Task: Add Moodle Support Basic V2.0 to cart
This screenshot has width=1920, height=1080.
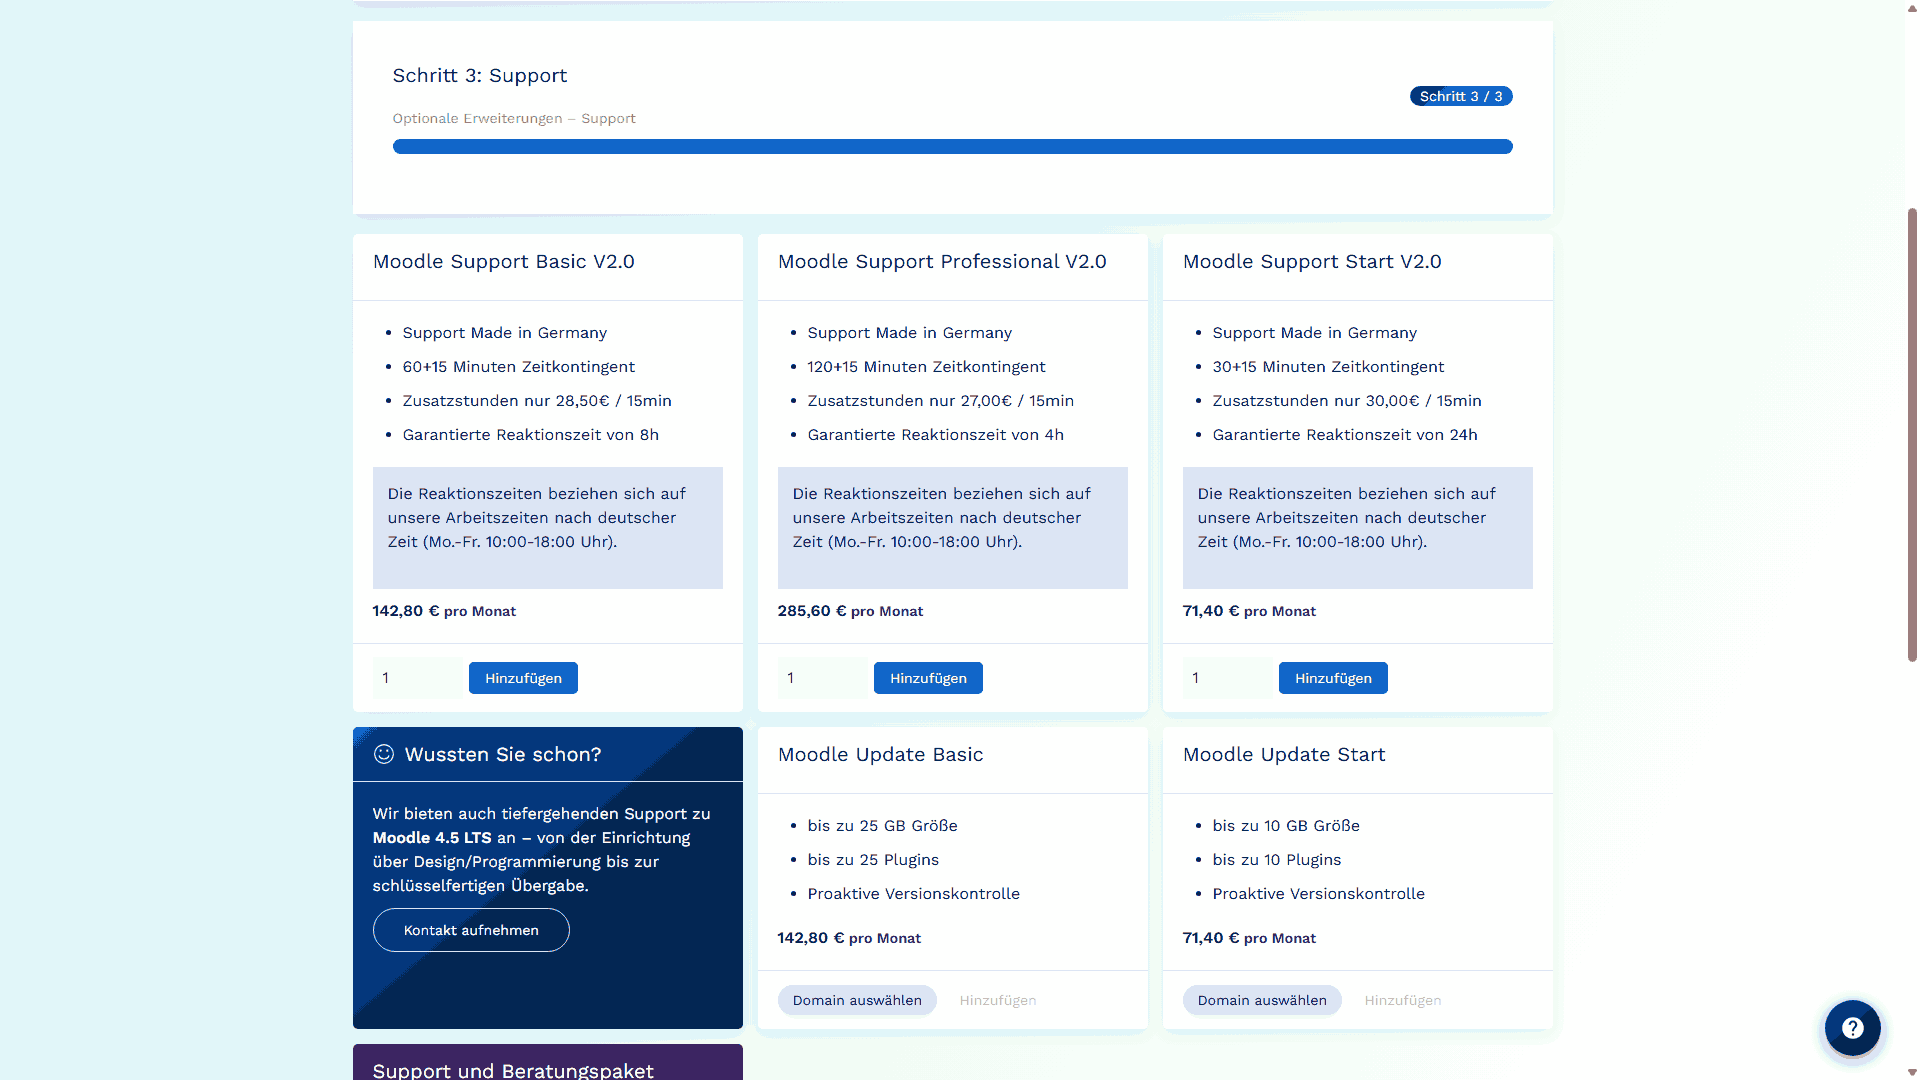Action: 523,678
